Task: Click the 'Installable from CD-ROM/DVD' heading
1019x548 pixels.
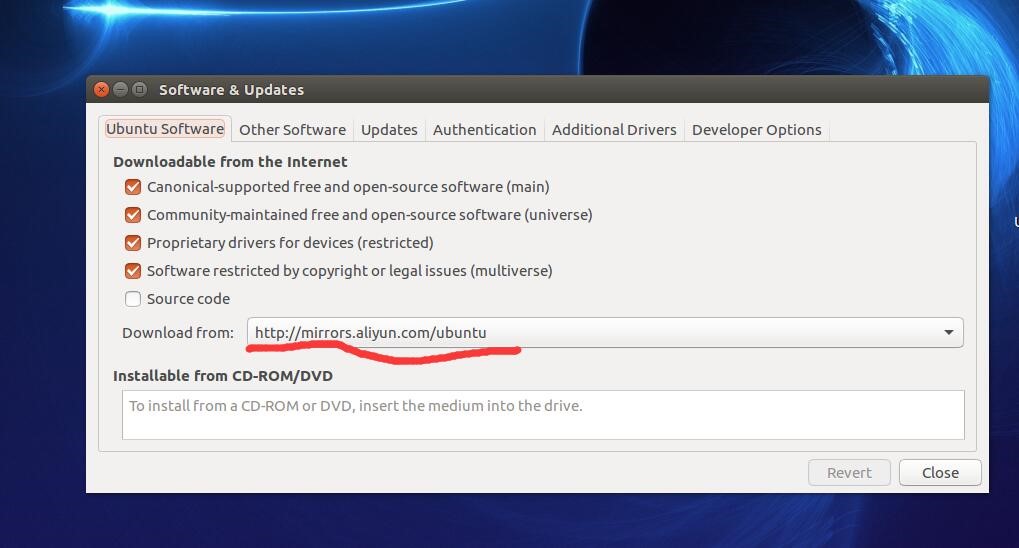Action: pos(223,376)
